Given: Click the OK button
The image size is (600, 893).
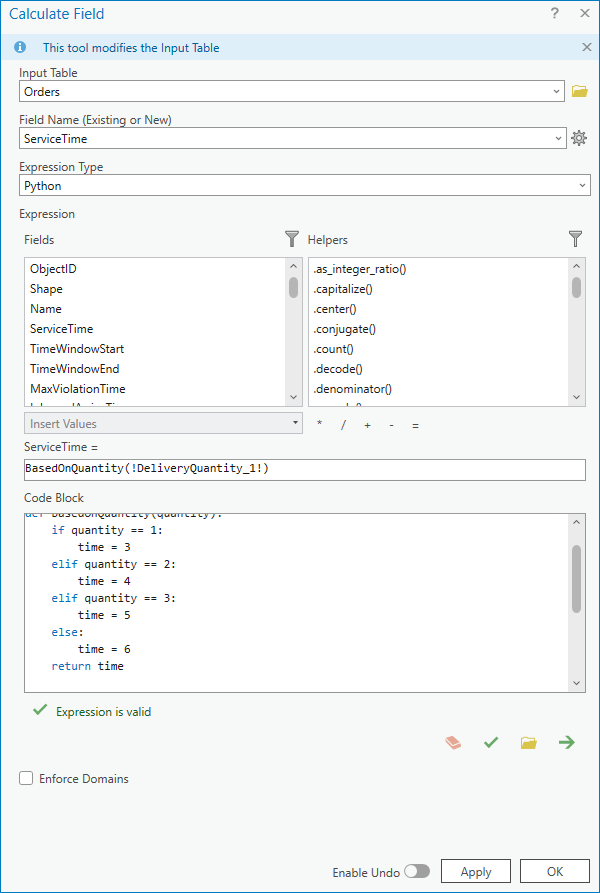Looking at the screenshot, I should click(x=554, y=871).
